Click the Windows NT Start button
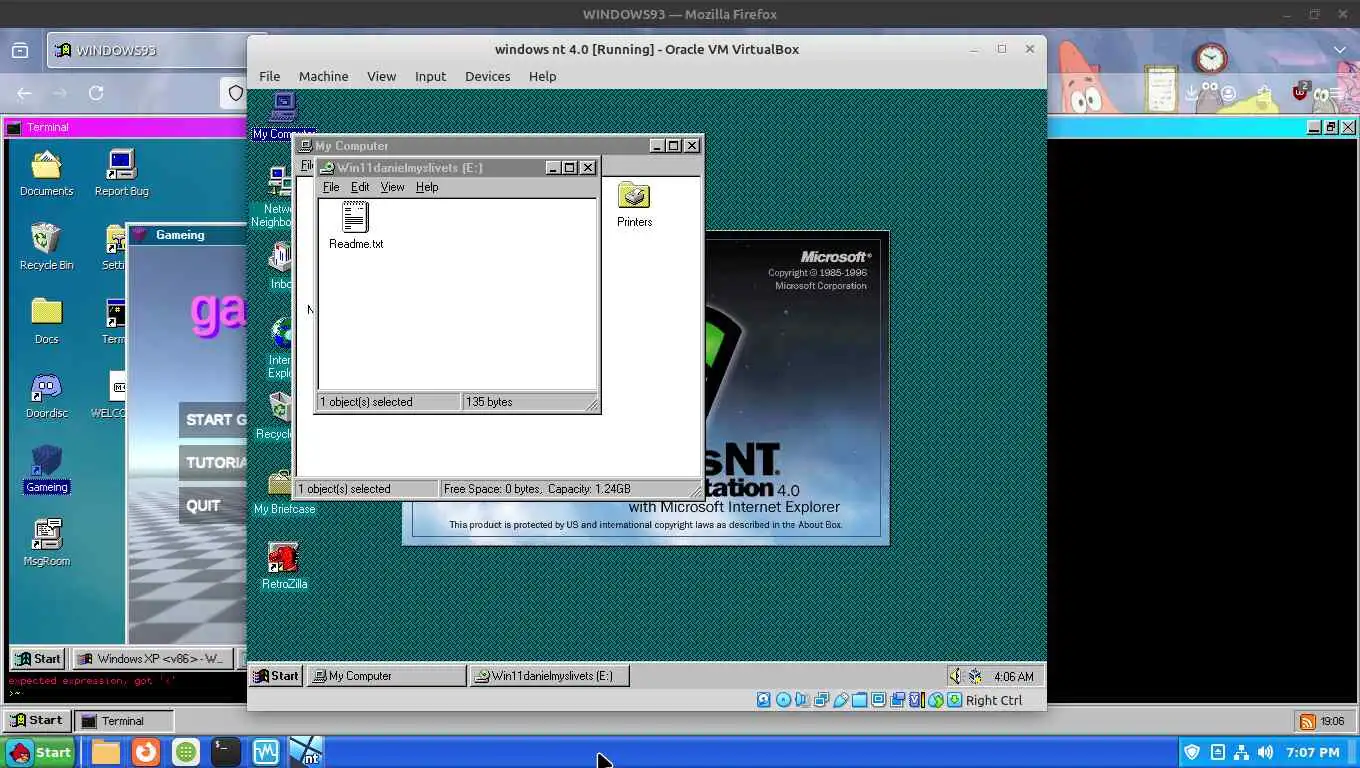The height and width of the screenshot is (768, 1360). [276, 676]
